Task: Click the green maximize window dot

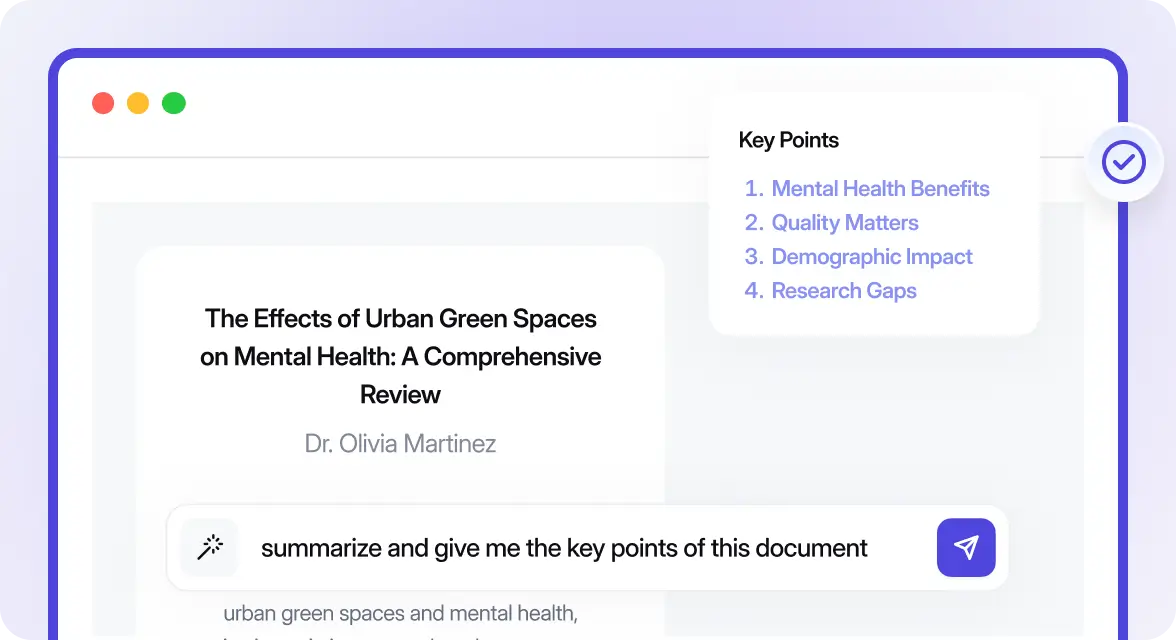Action: pos(174,103)
